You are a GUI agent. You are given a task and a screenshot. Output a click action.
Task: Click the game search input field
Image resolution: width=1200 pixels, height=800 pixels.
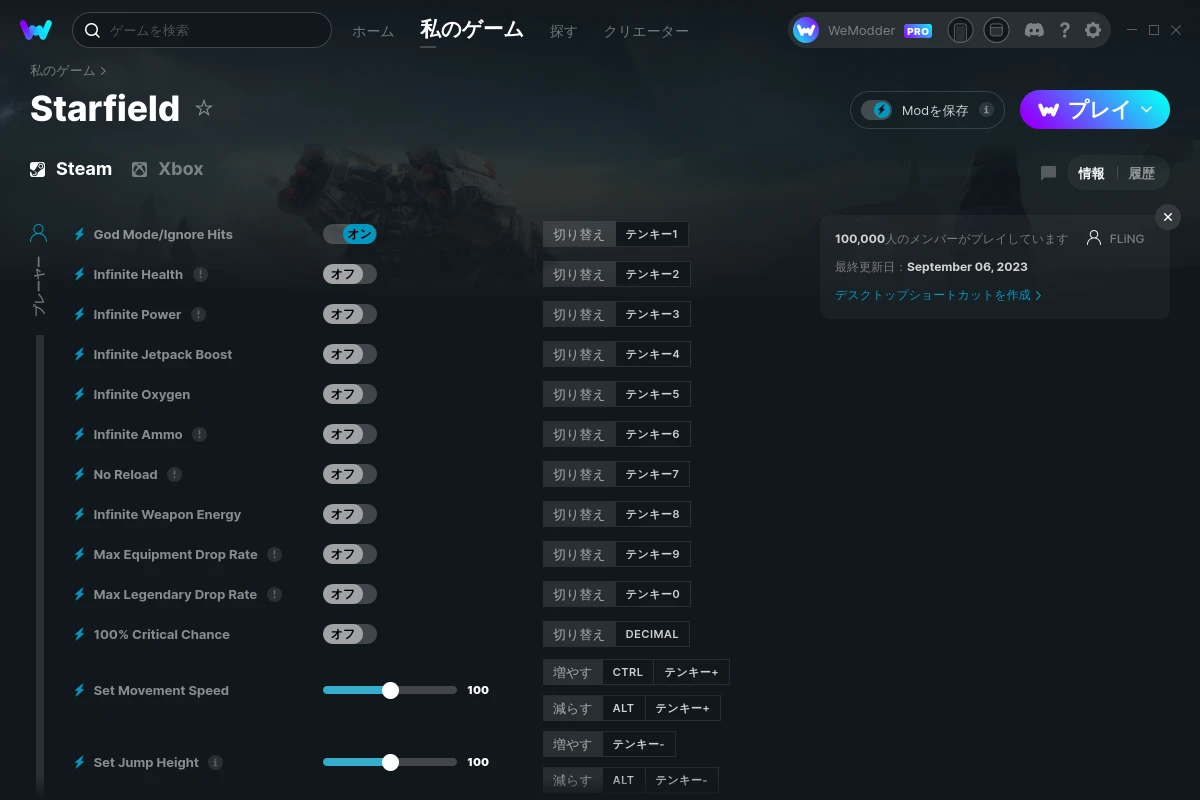coord(202,30)
